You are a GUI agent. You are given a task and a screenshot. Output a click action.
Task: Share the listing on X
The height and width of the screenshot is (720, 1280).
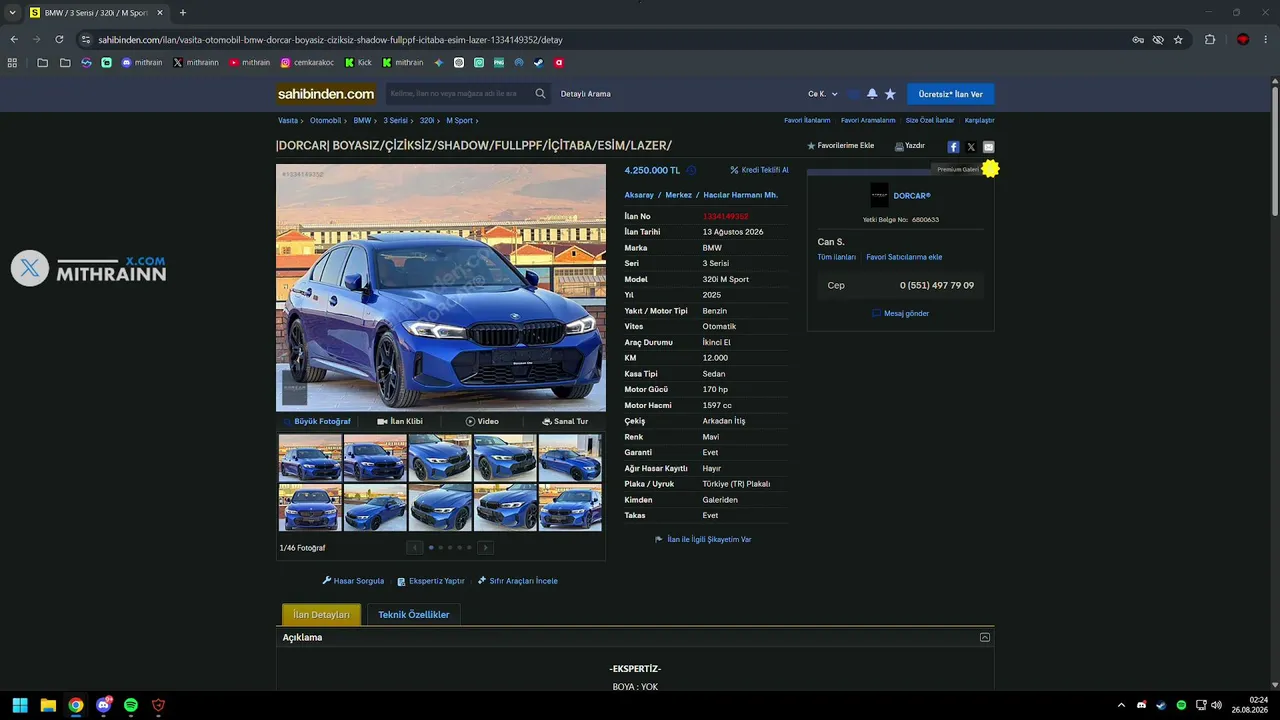pyautogui.click(x=971, y=147)
